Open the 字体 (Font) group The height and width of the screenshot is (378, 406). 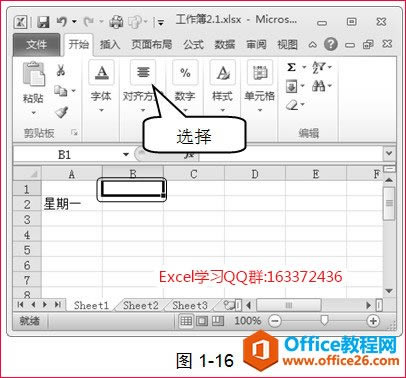tap(101, 87)
